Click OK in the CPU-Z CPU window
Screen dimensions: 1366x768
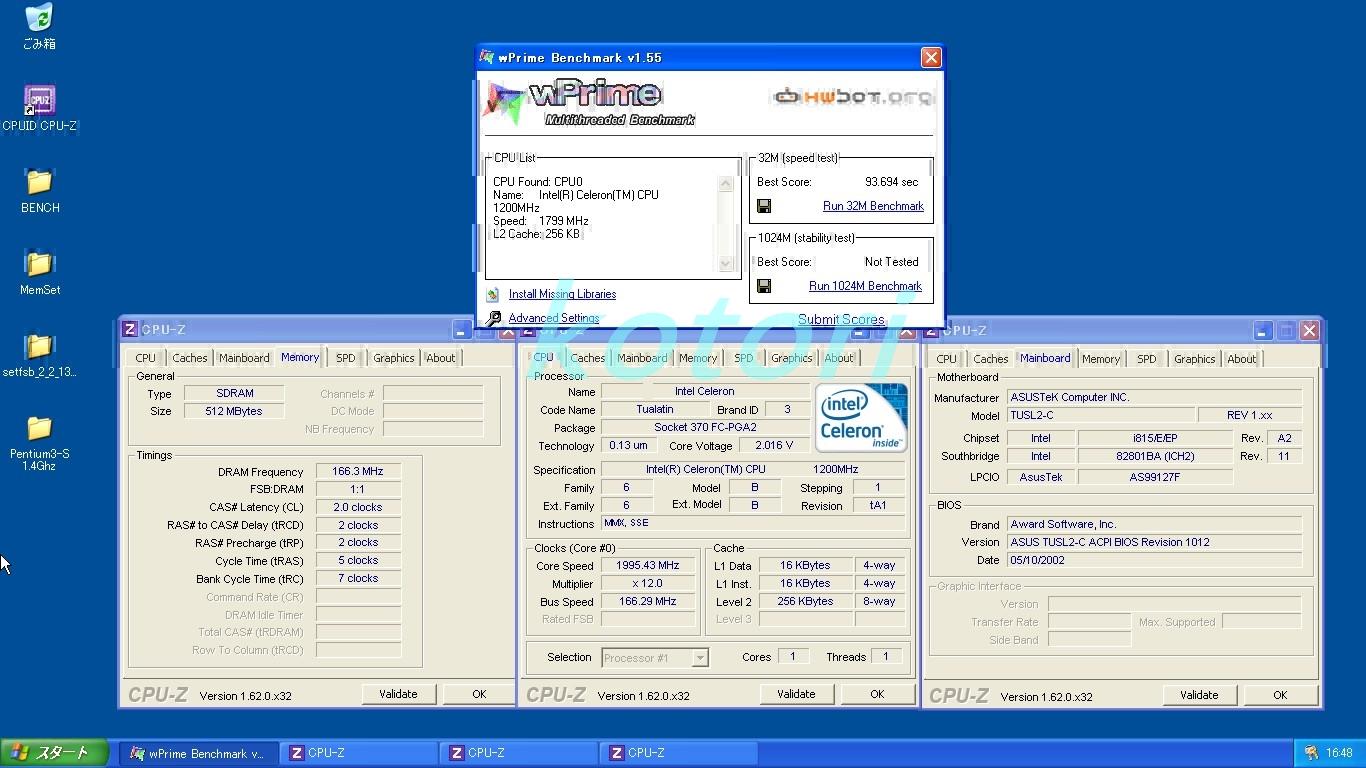pyautogui.click(x=877, y=694)
